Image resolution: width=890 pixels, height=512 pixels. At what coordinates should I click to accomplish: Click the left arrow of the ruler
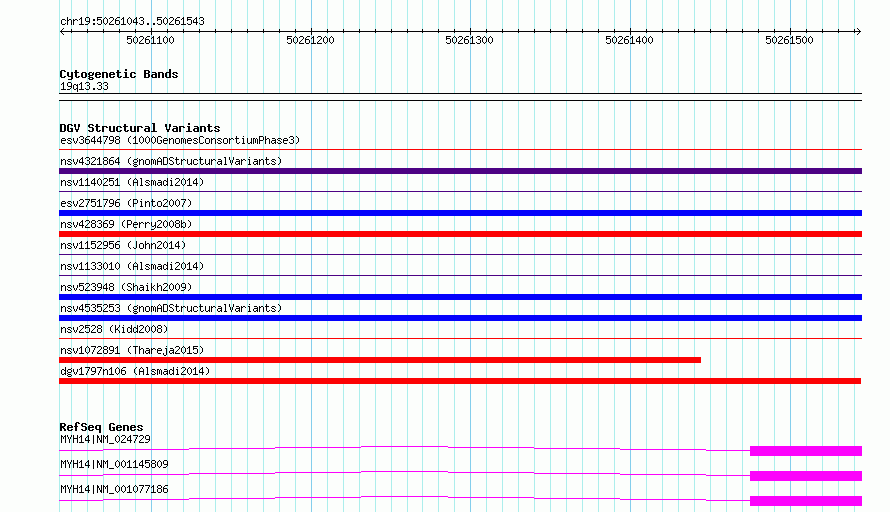tap(63, 31)
